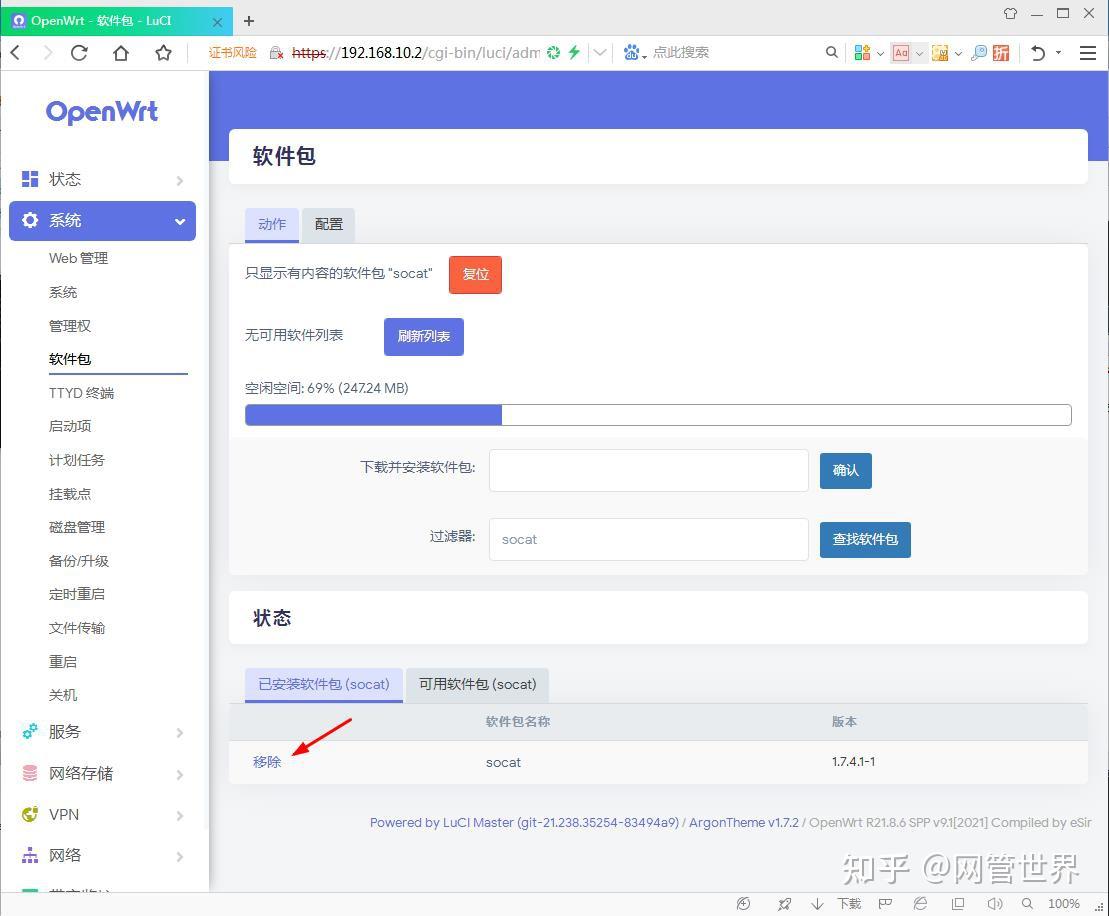Mute page sound with the speaker icon
Screen dimensions: 1109x916
[994, 903]
